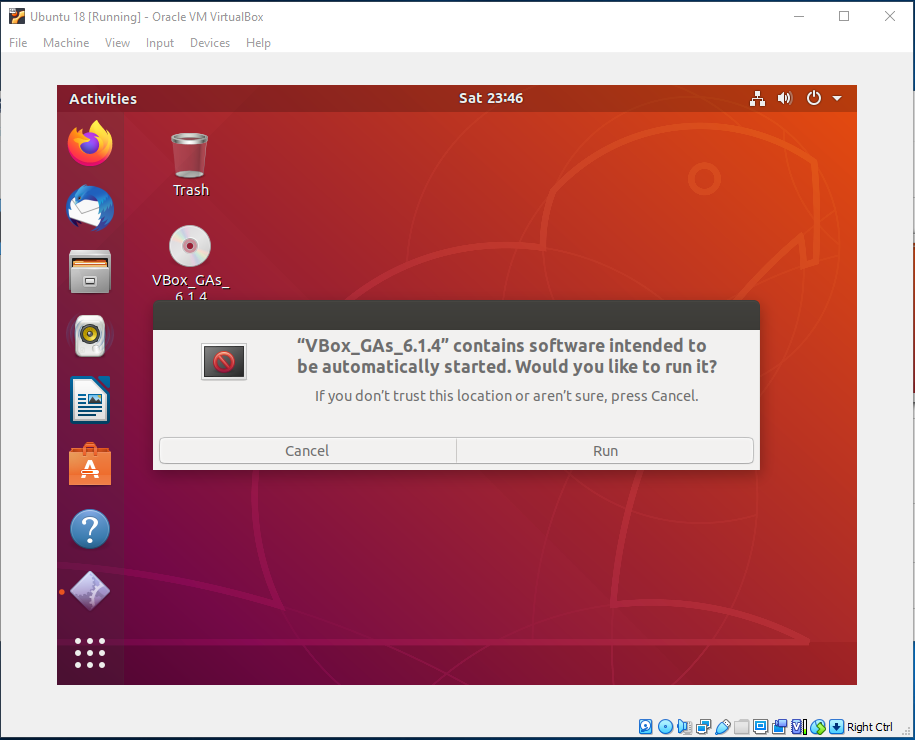This screenshot has width=915, height=740.
Task: Click the window resize grip corner
Action: 906,731
